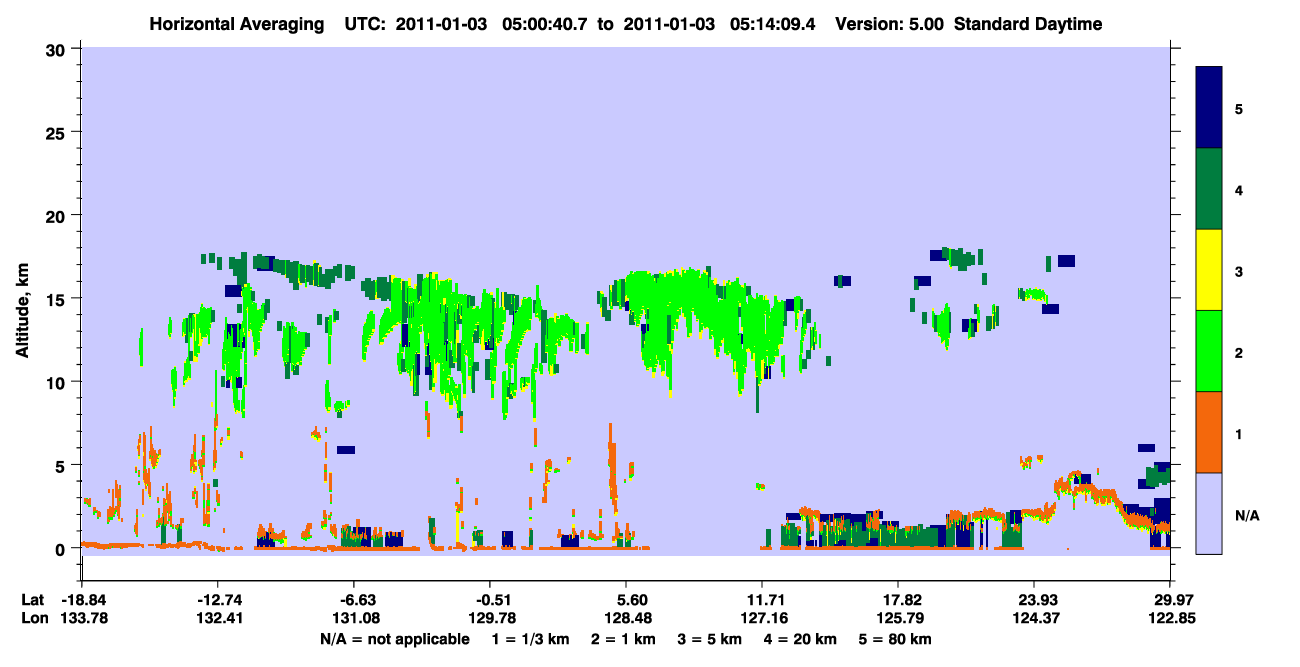Click legend text 'N/A = not applicable'
The width and height of the screenshot is (1300, 667).
[x=395, y=639]
